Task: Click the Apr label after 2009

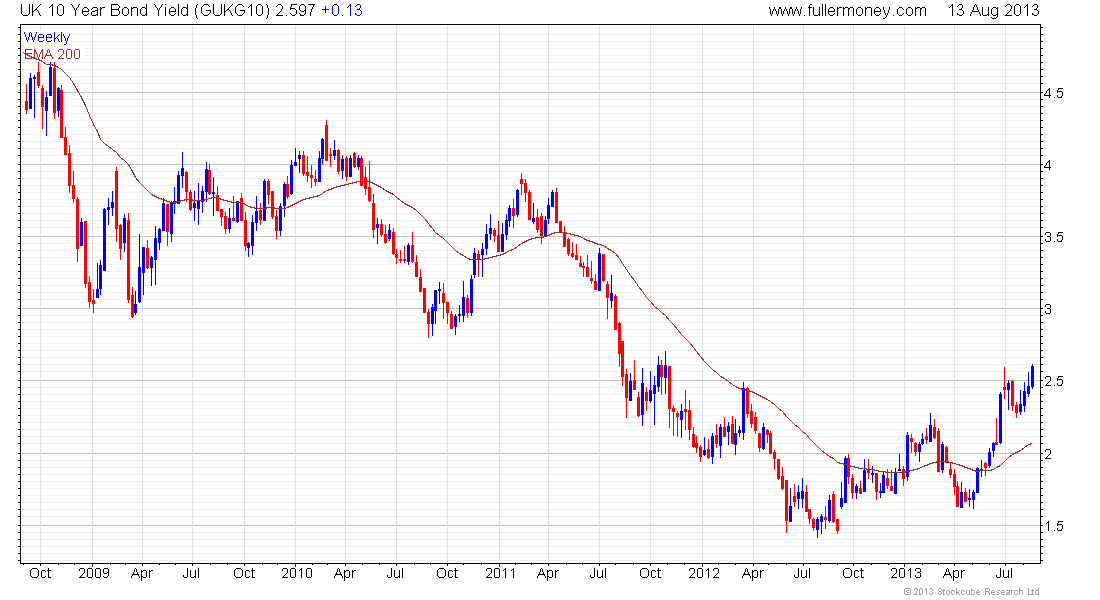Action: (142, 573)
